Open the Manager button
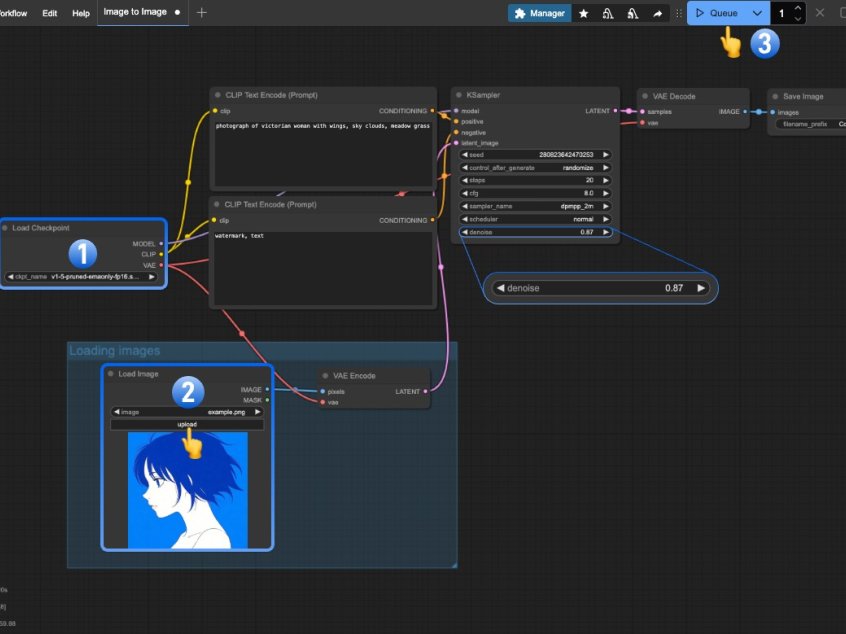 coord(540,13)
